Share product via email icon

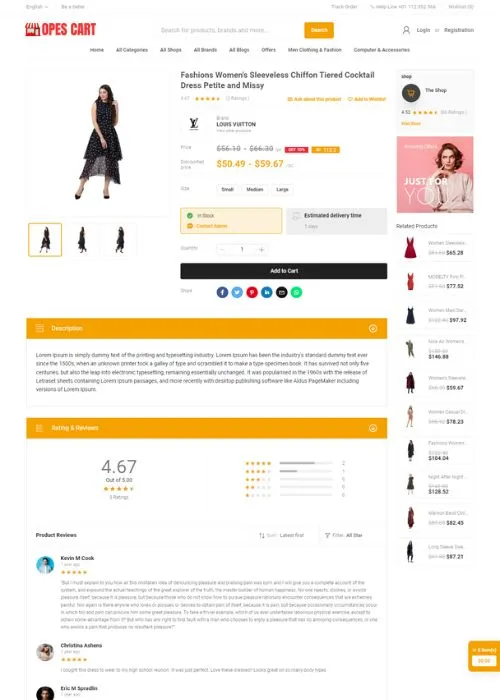pyautogui.click(x=282, y=292)
